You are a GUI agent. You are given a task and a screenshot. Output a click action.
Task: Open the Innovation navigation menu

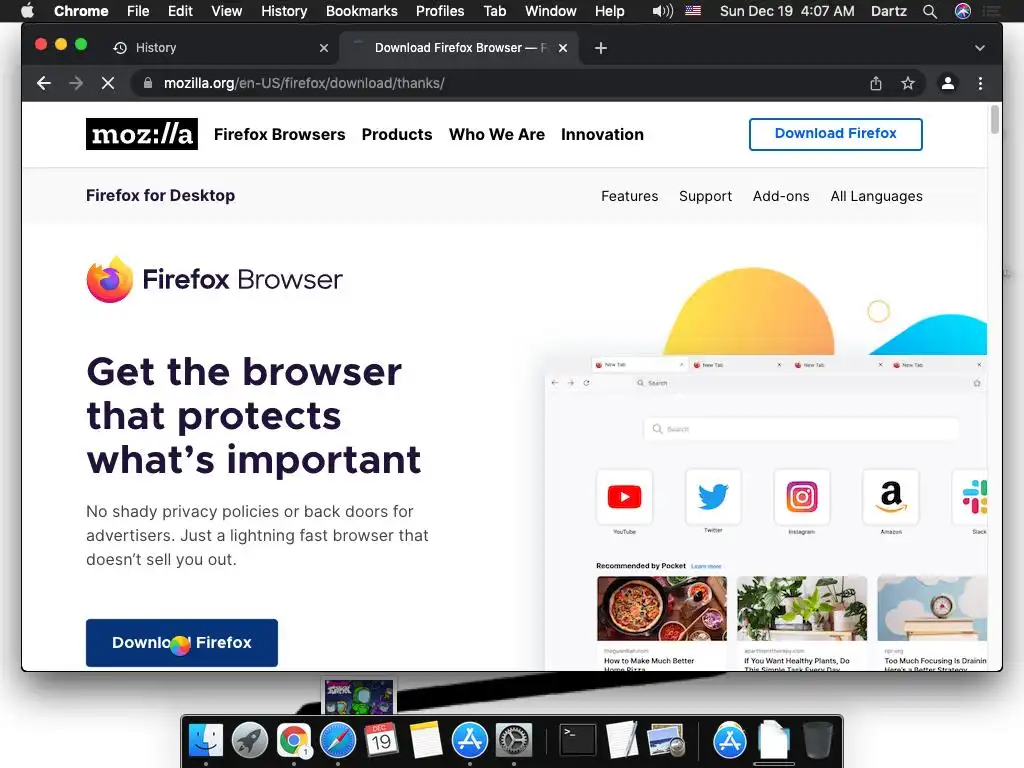[602, 134]
